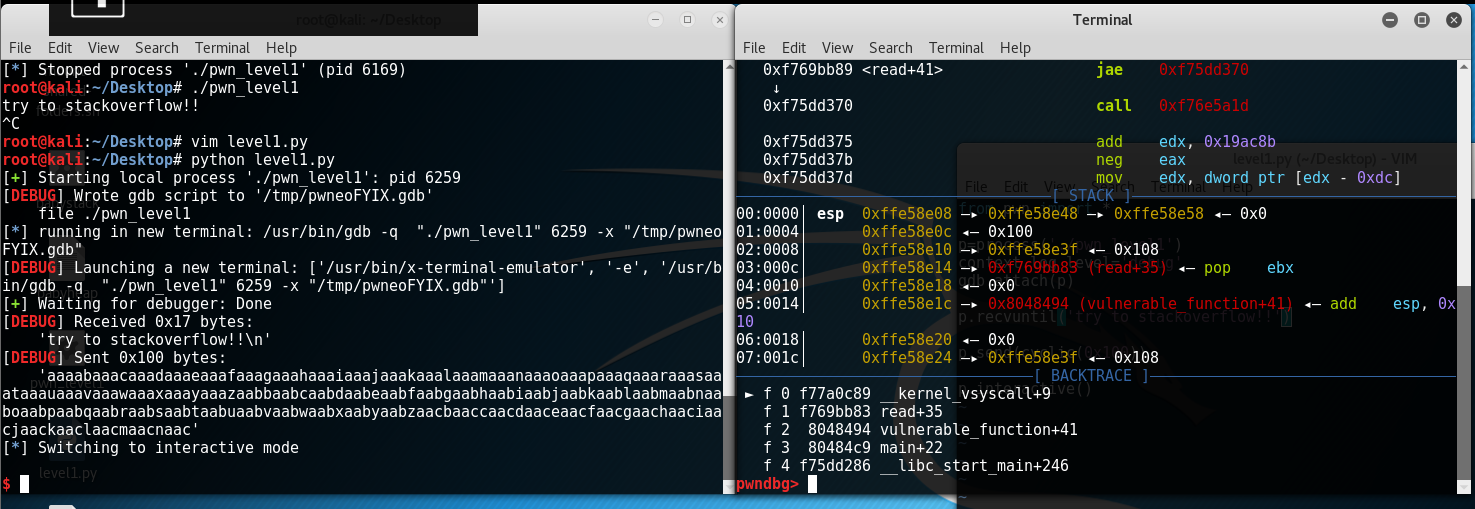
Task: Open Terminal menu in pwndbg Terminal window
Action: point(957,47)
